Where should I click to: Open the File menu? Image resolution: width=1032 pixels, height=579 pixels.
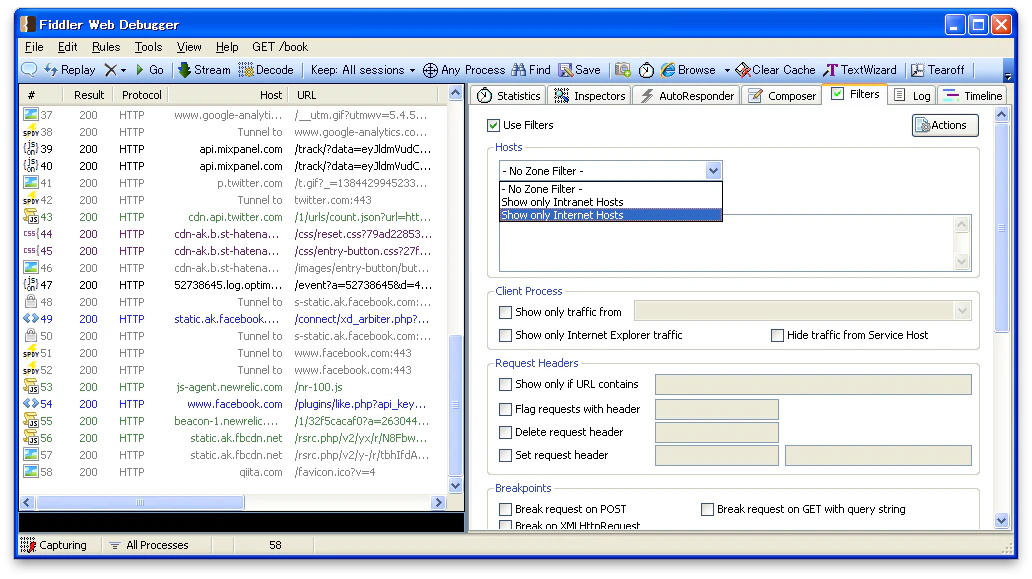[34, 47]
